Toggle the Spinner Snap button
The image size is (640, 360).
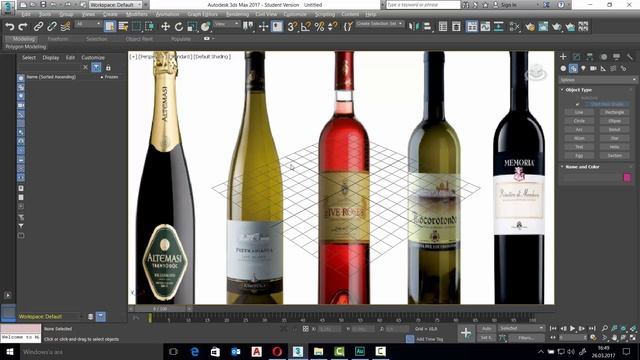pos(333,27)
